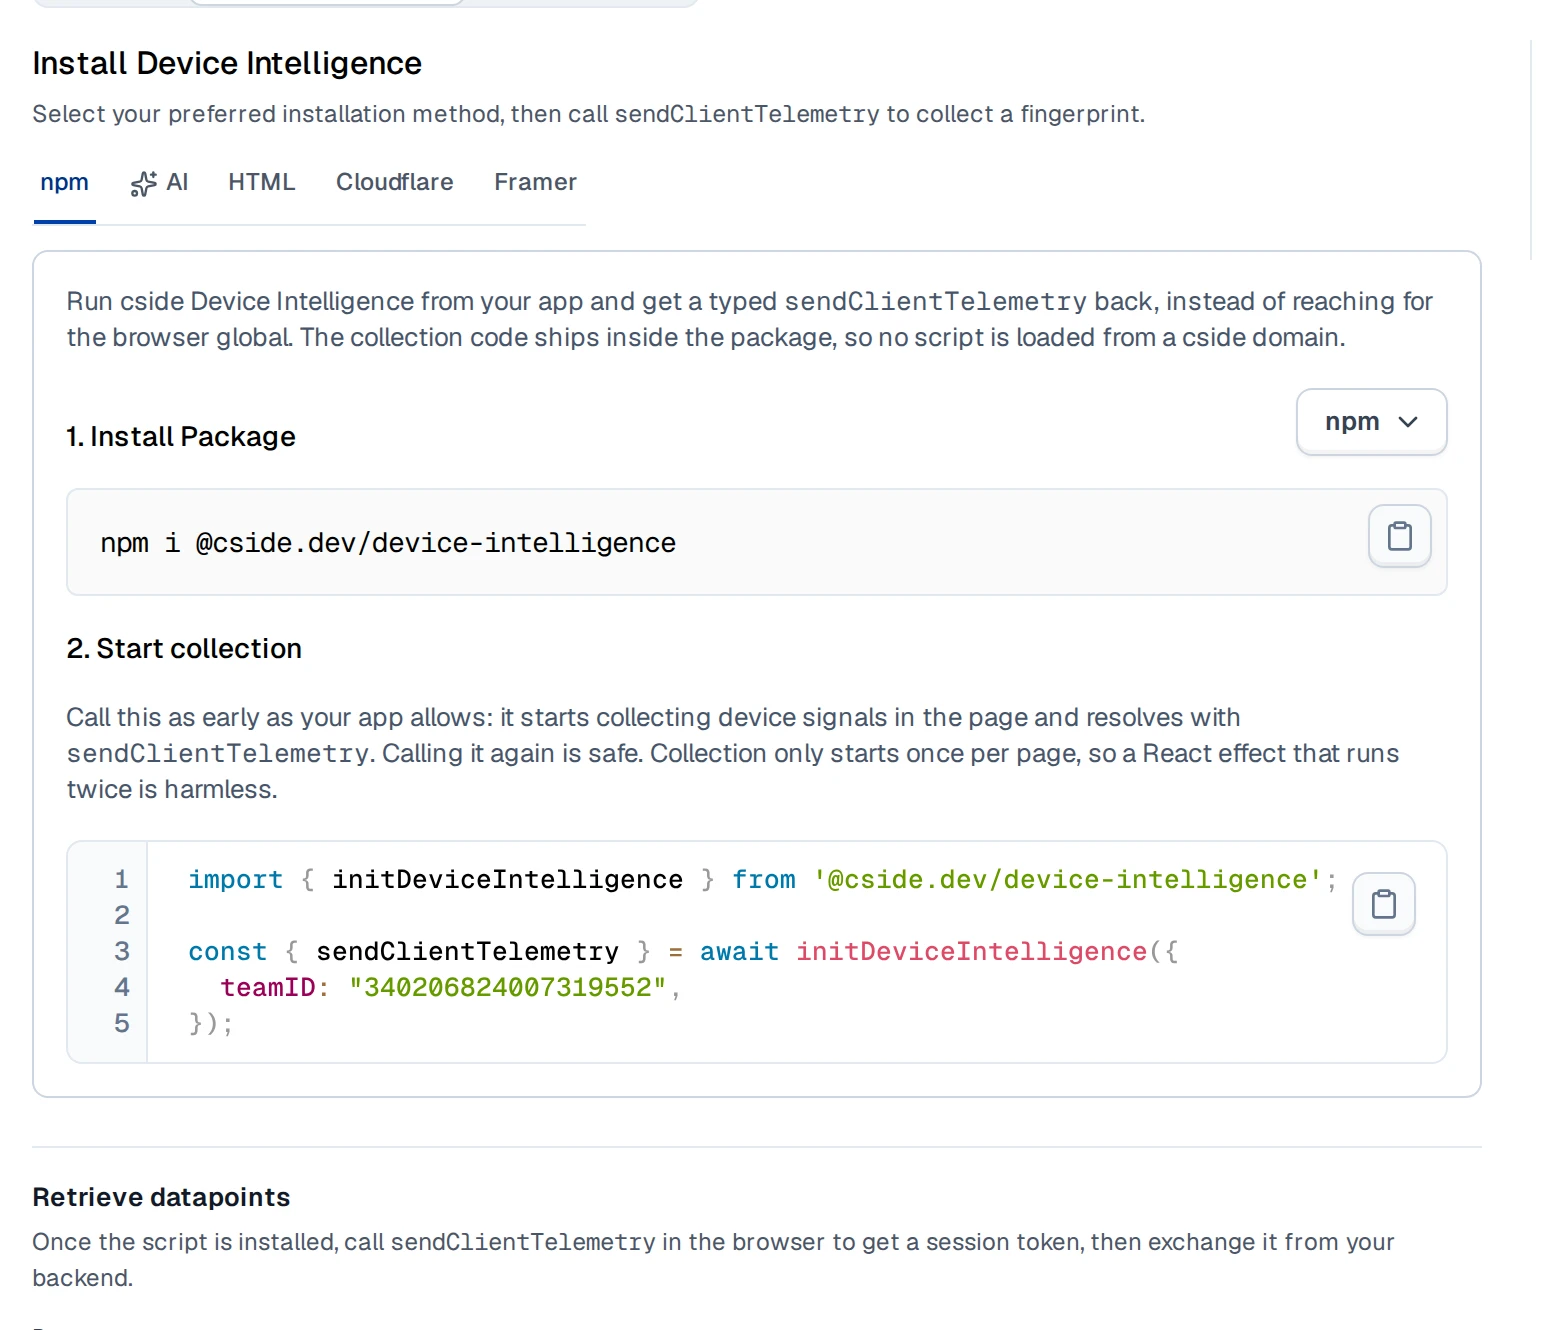This screenshot has height=1330, width=1552.
Task: Click the const sendClientTelemetry code line
Action: click(x=684, y=952)
